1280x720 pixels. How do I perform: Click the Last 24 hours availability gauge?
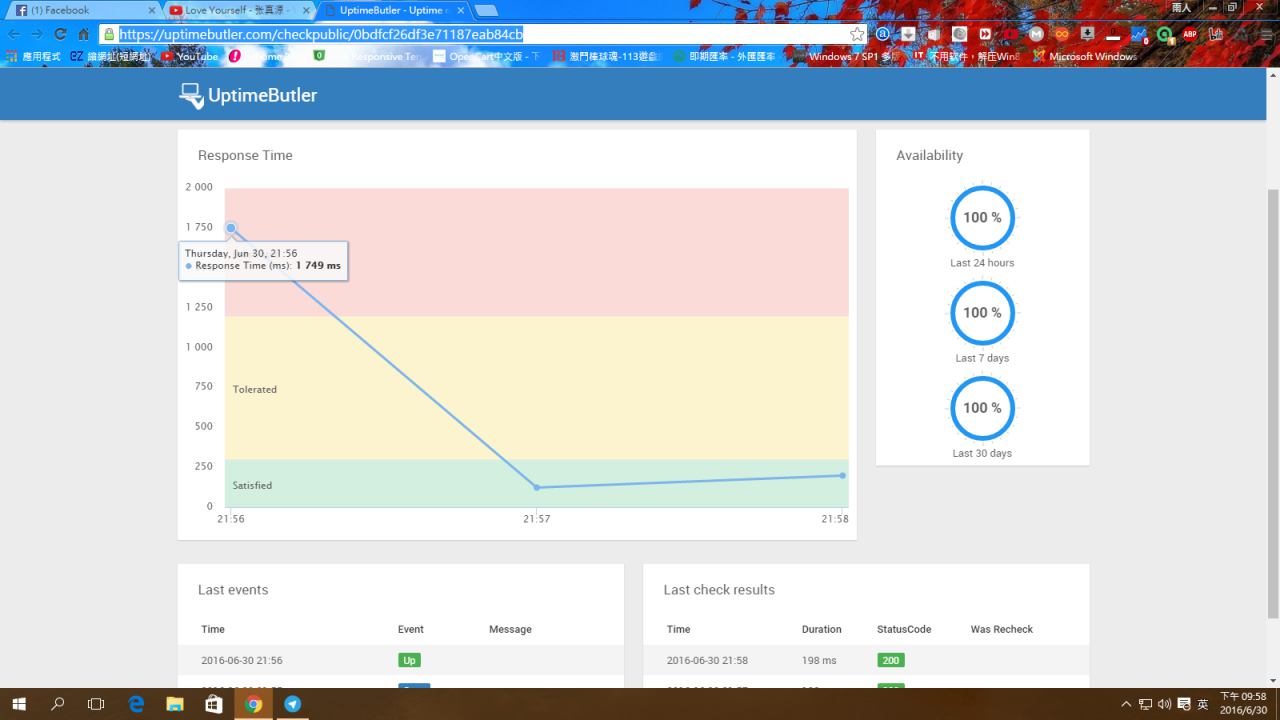click(982, 218)
